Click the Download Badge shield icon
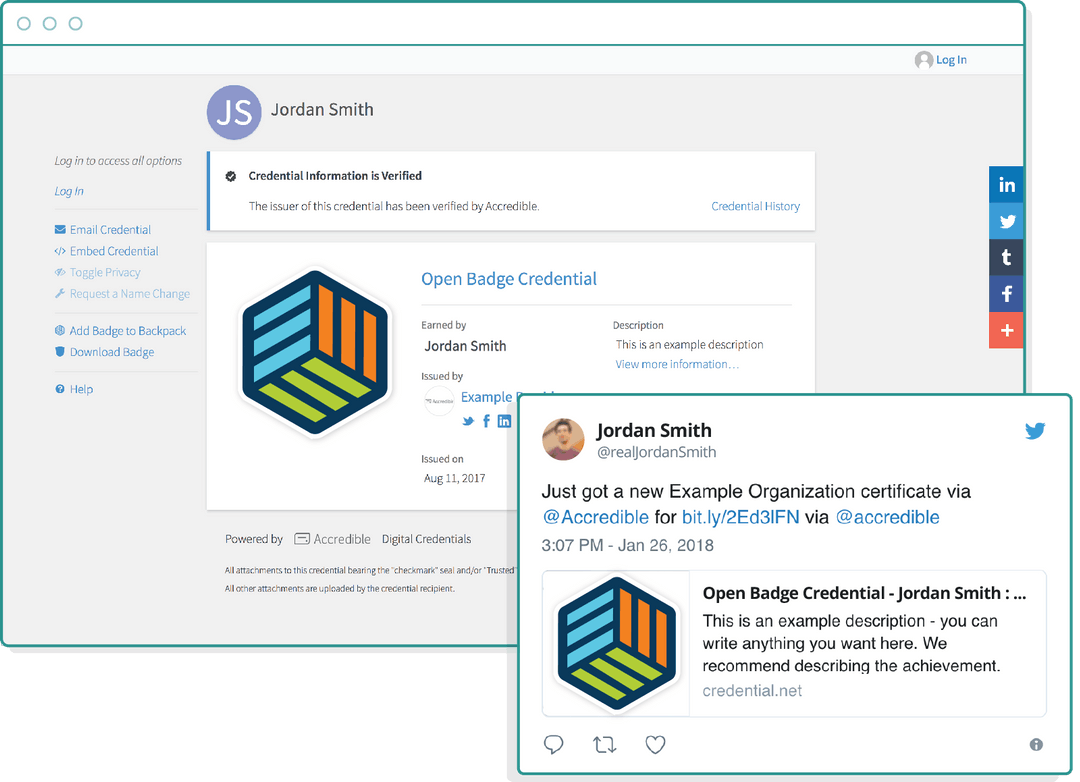Screen dimensions: 1080x782 click(x=60, y=352)
